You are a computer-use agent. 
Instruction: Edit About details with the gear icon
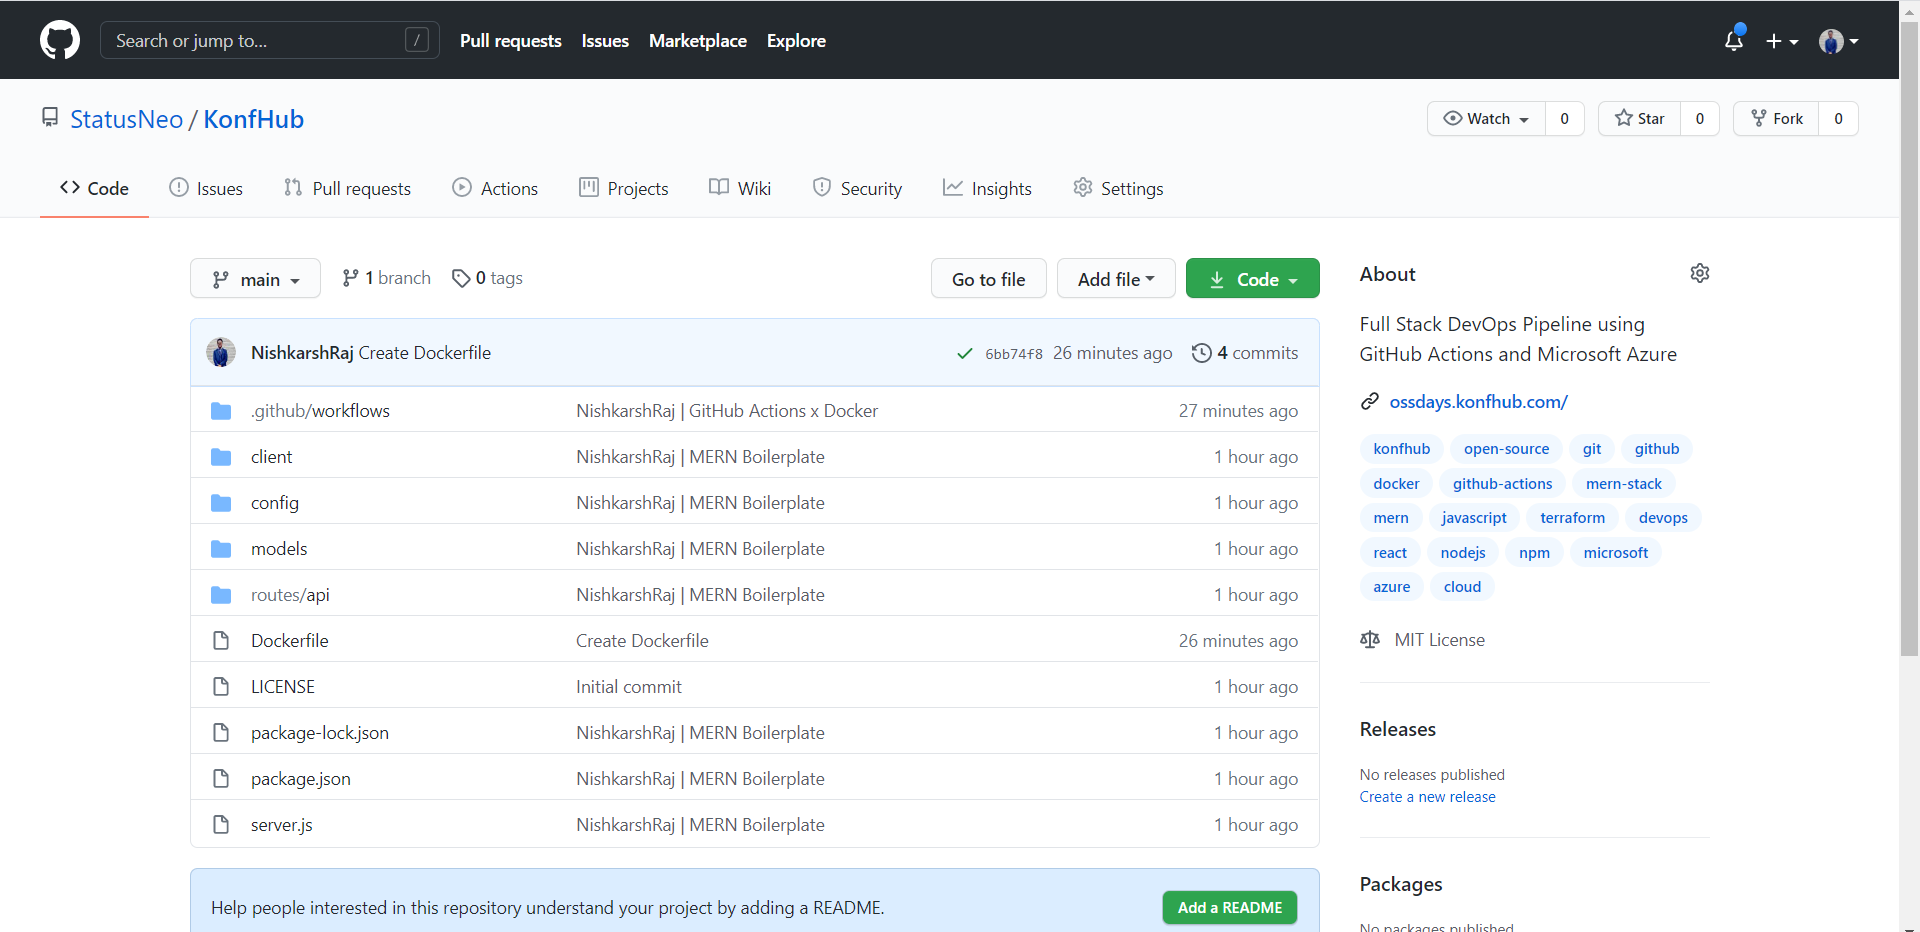point(1700,273)
